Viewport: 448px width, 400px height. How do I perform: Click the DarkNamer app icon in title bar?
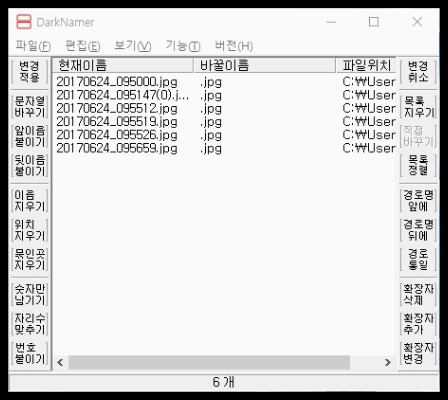24,22
